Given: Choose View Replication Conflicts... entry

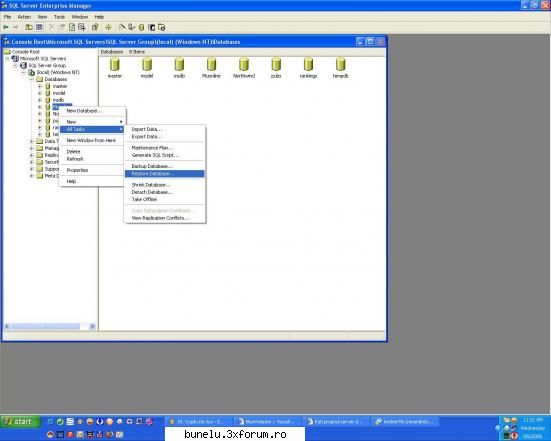Looking at the screenshot, I should coord(164,218).
